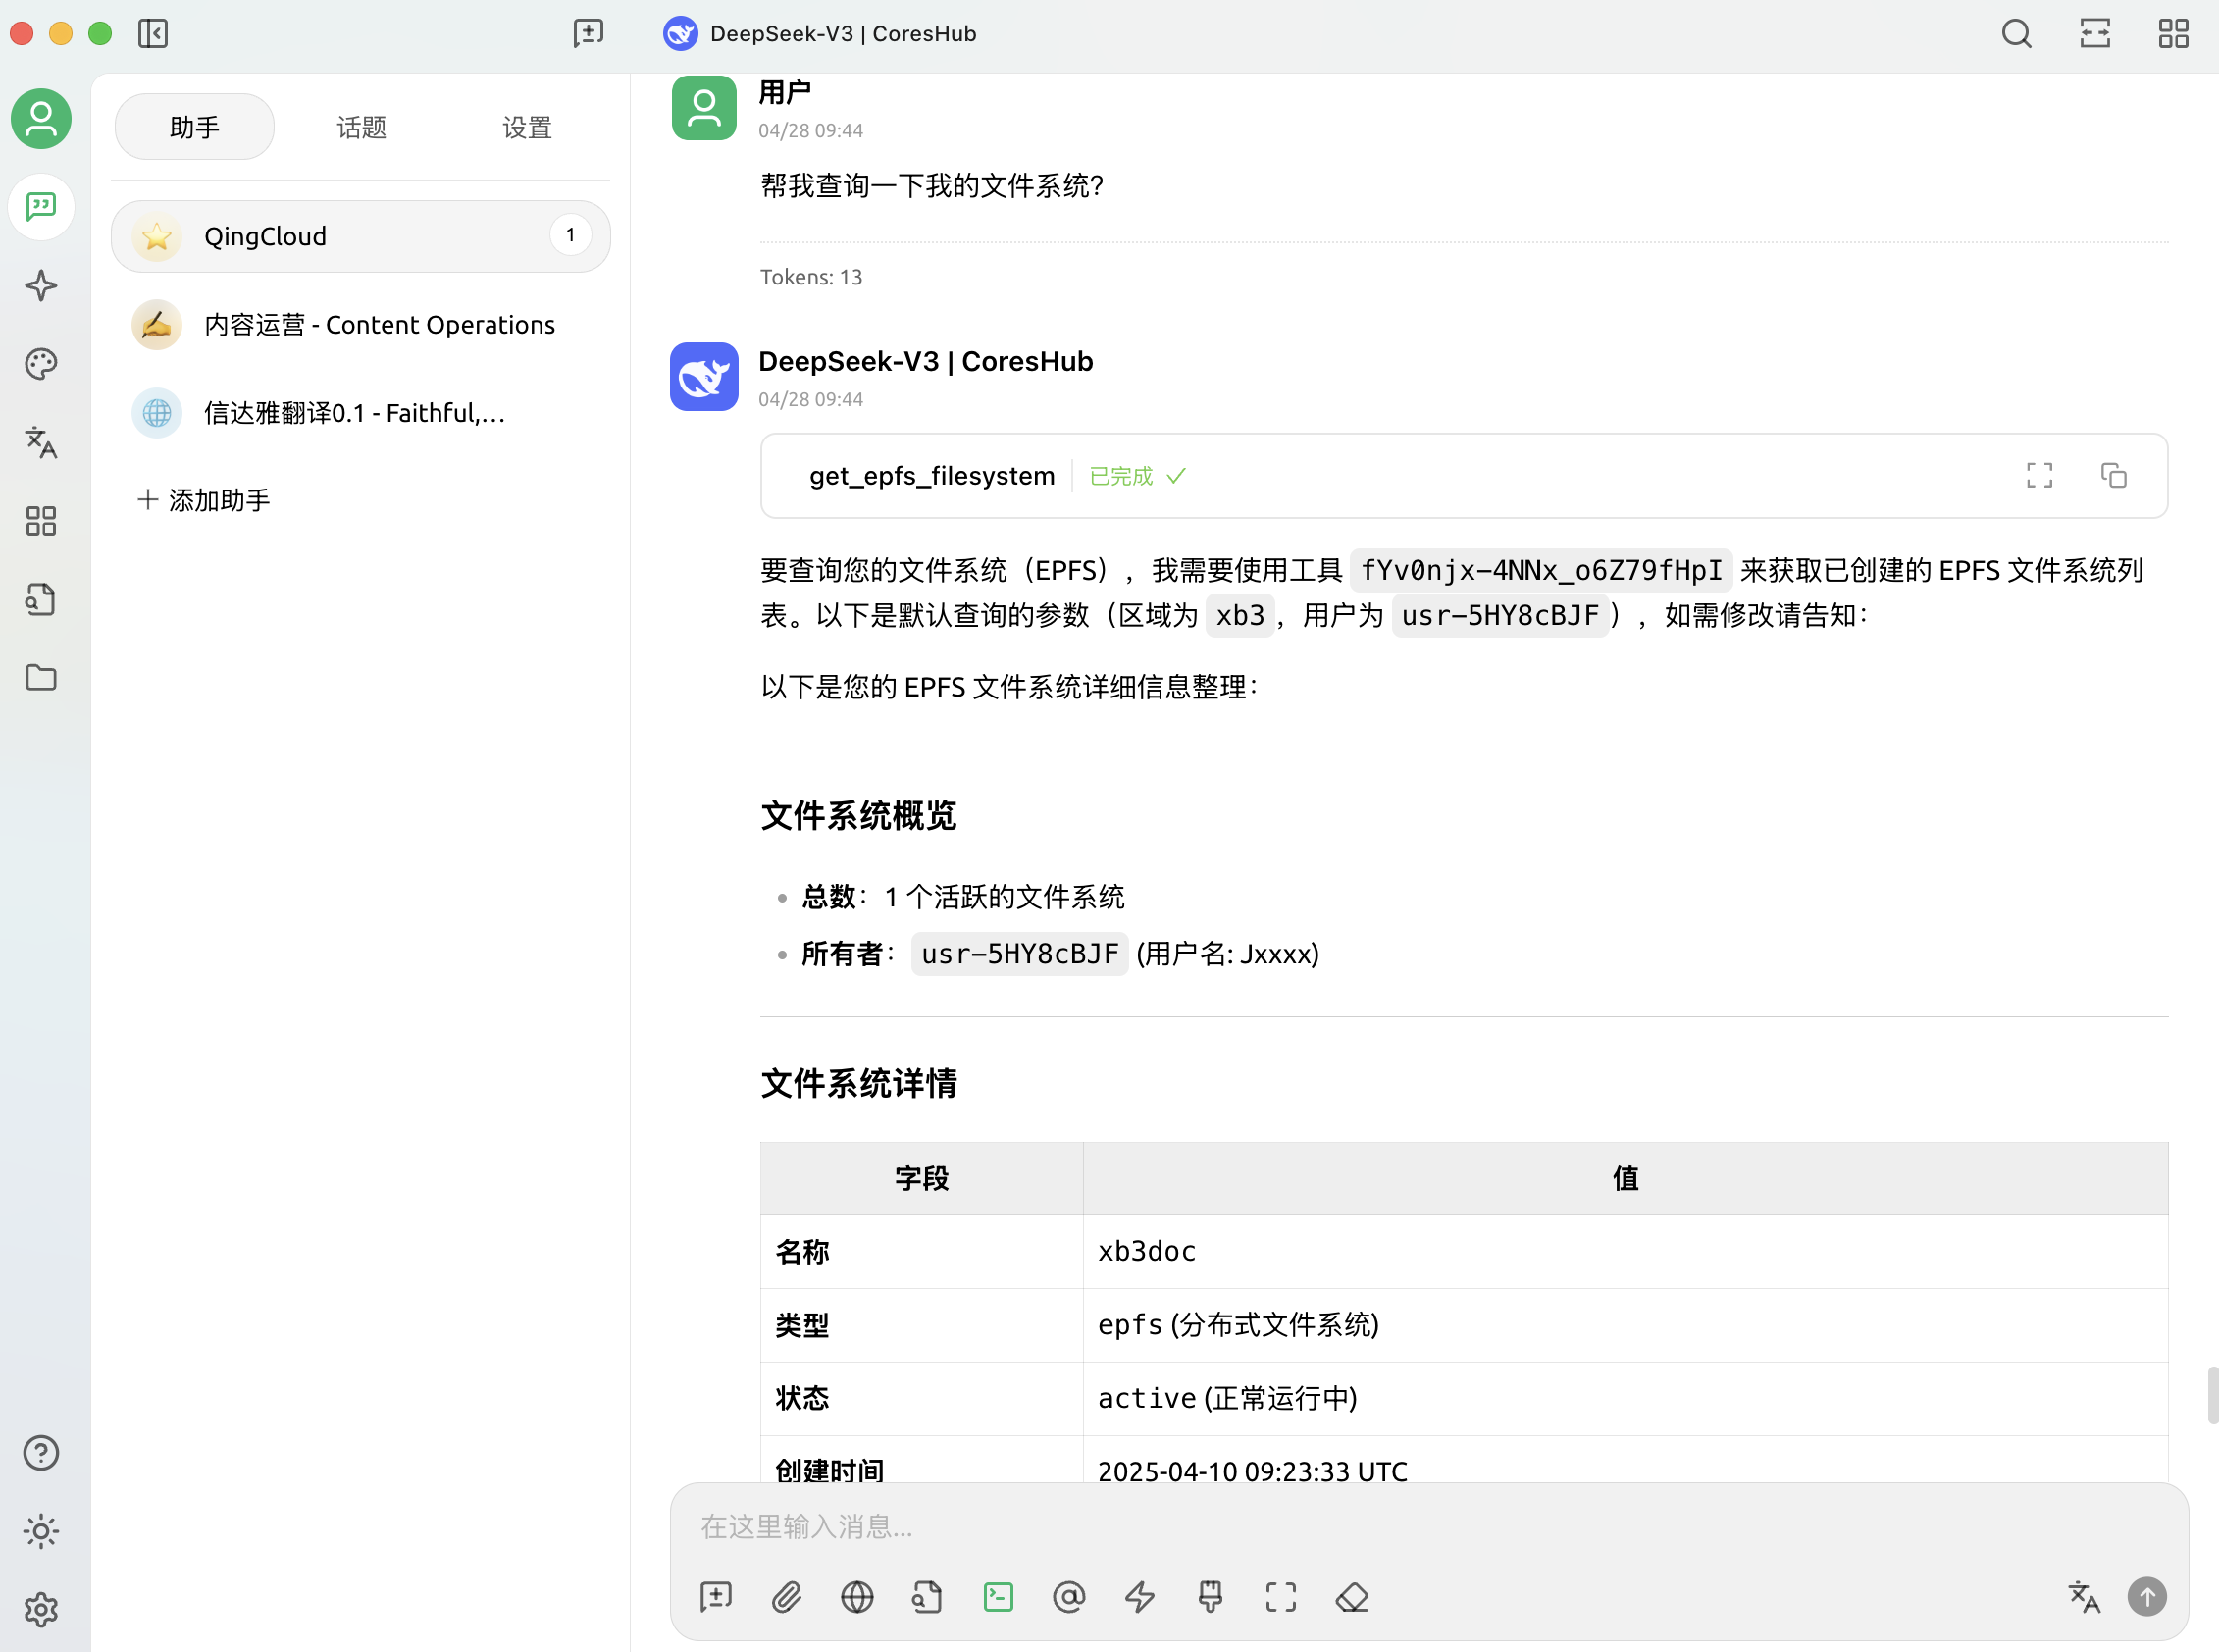
Task: Click the fYv0njx-4NNx_o6Z79fHpI code tag
Action: (x=1541, y=570)
